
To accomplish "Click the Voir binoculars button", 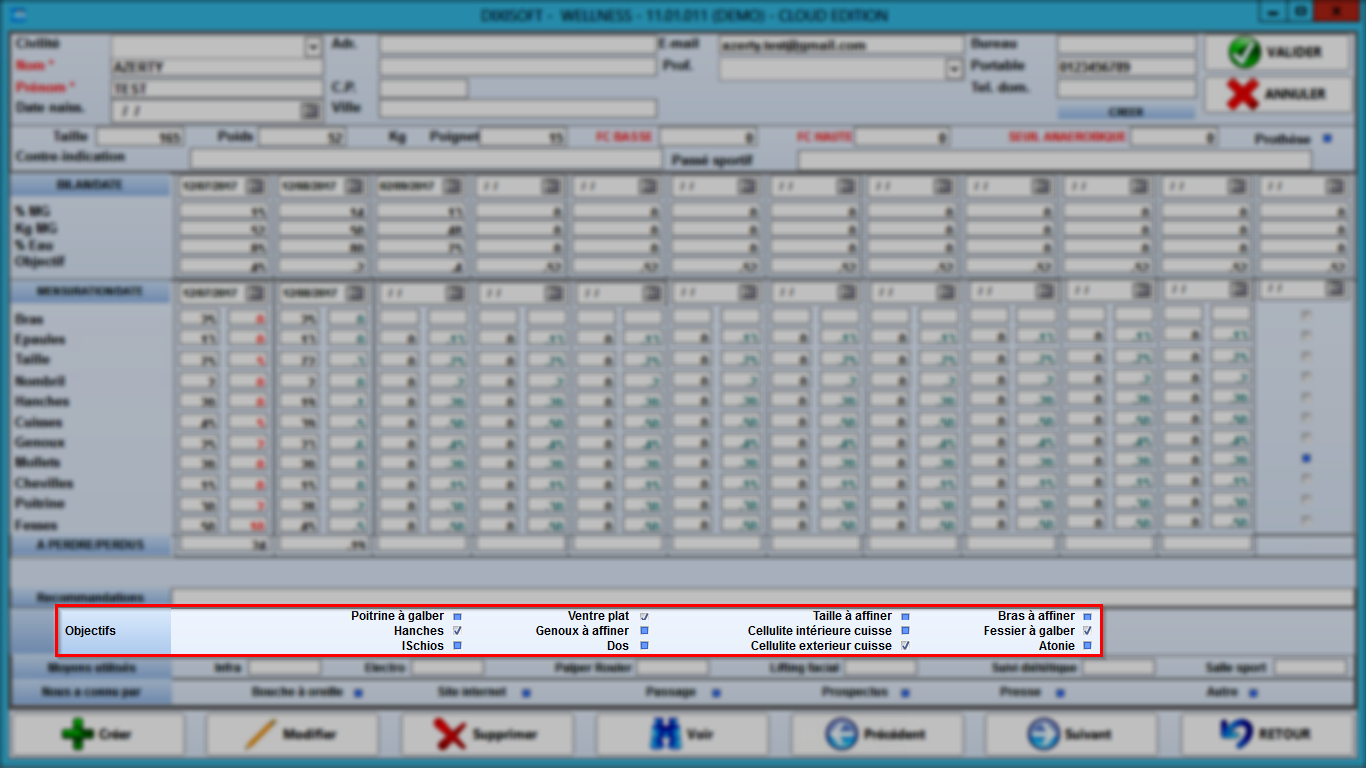I will (682, 734).
